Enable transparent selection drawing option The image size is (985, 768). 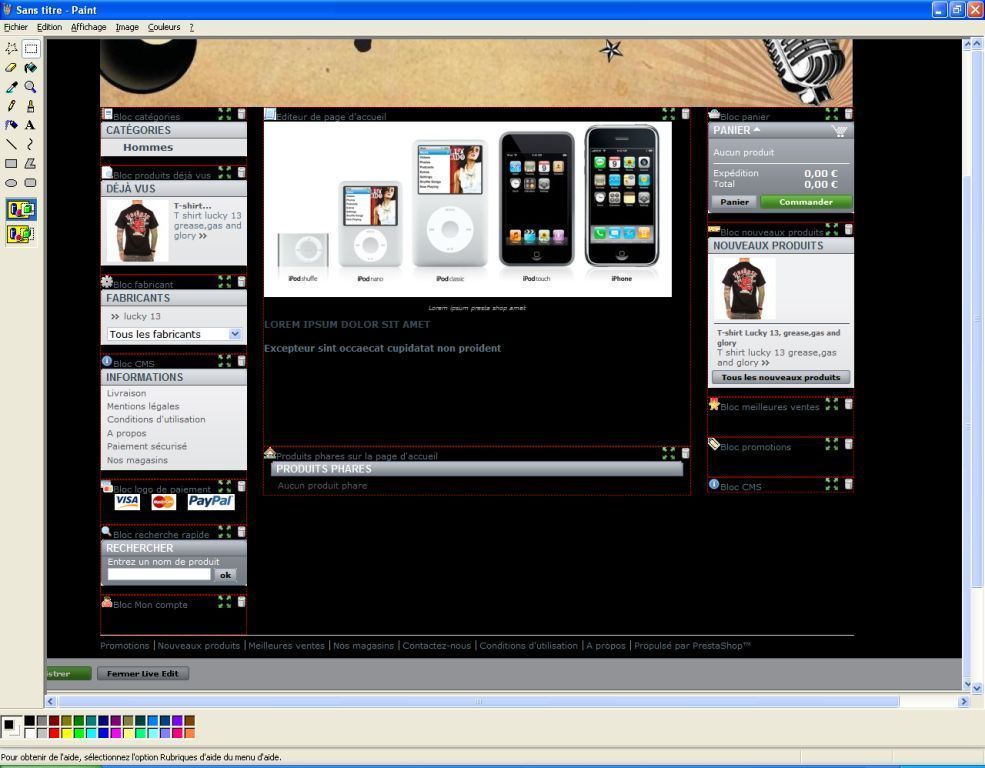point(21,234)
